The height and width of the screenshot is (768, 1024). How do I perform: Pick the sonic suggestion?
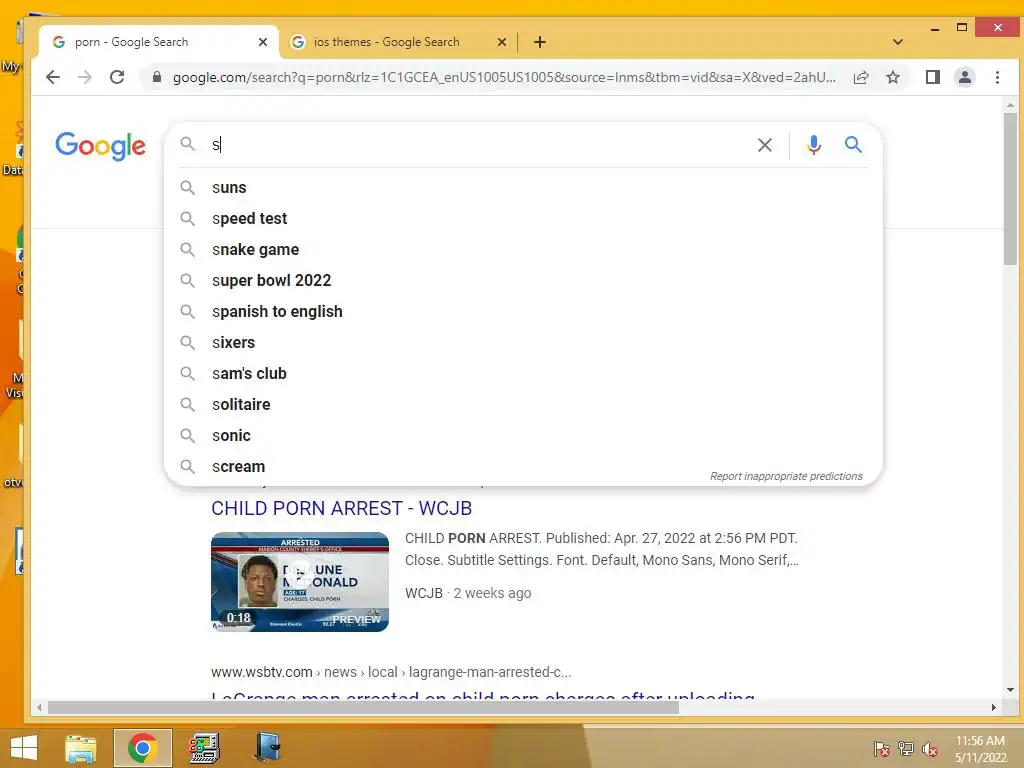pyautogui.click(x=524, y=436)
